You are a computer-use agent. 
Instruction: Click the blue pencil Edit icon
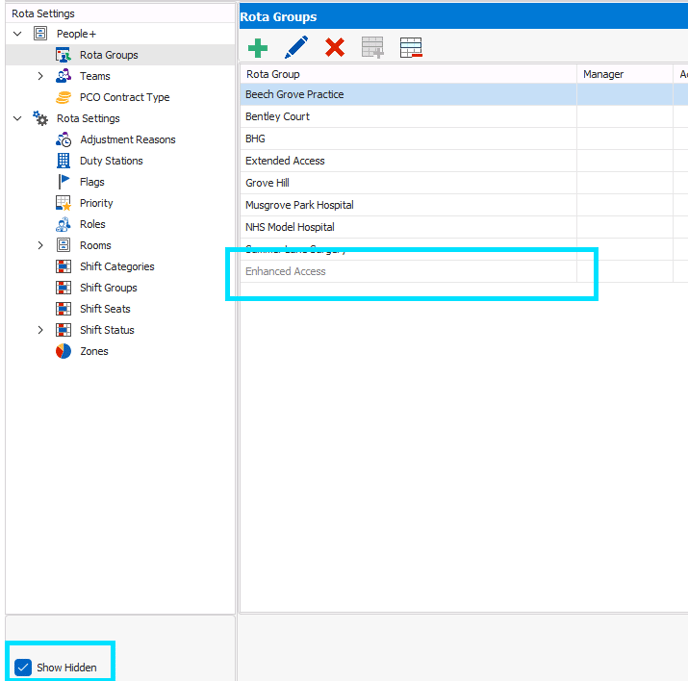pos(296,47)
